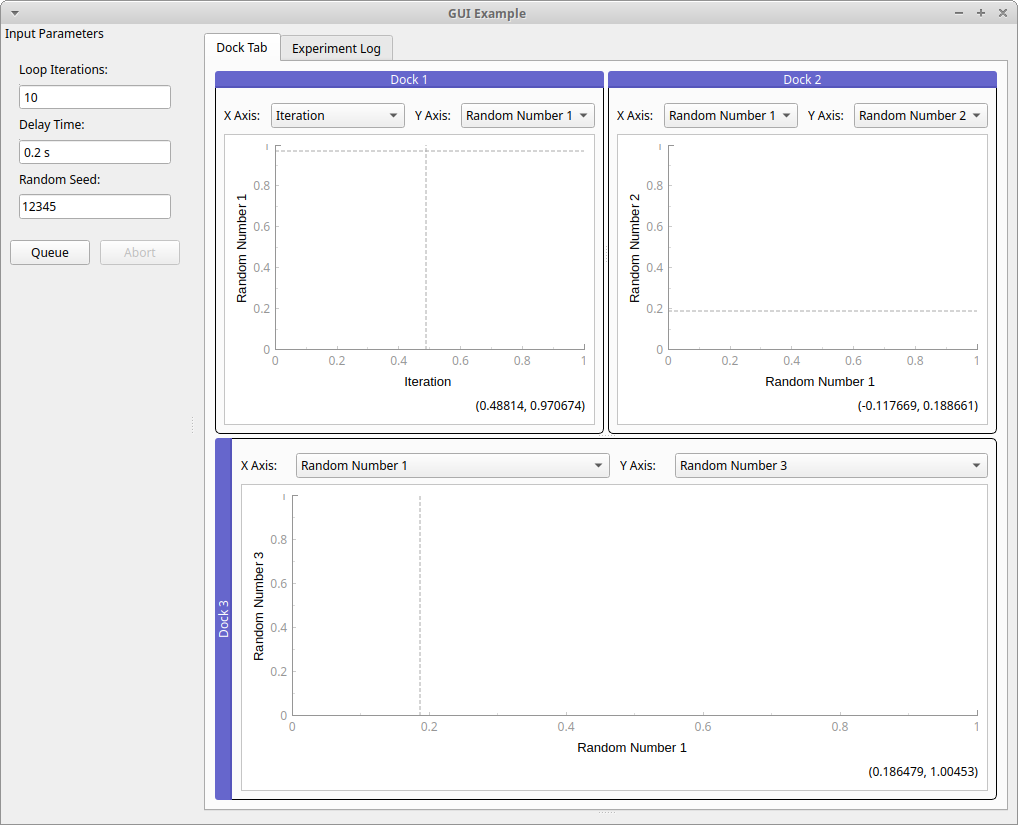This screenshot has height=825, width=1018.
Task: Click the Dock 2 title bar
Action: (802, 80)
